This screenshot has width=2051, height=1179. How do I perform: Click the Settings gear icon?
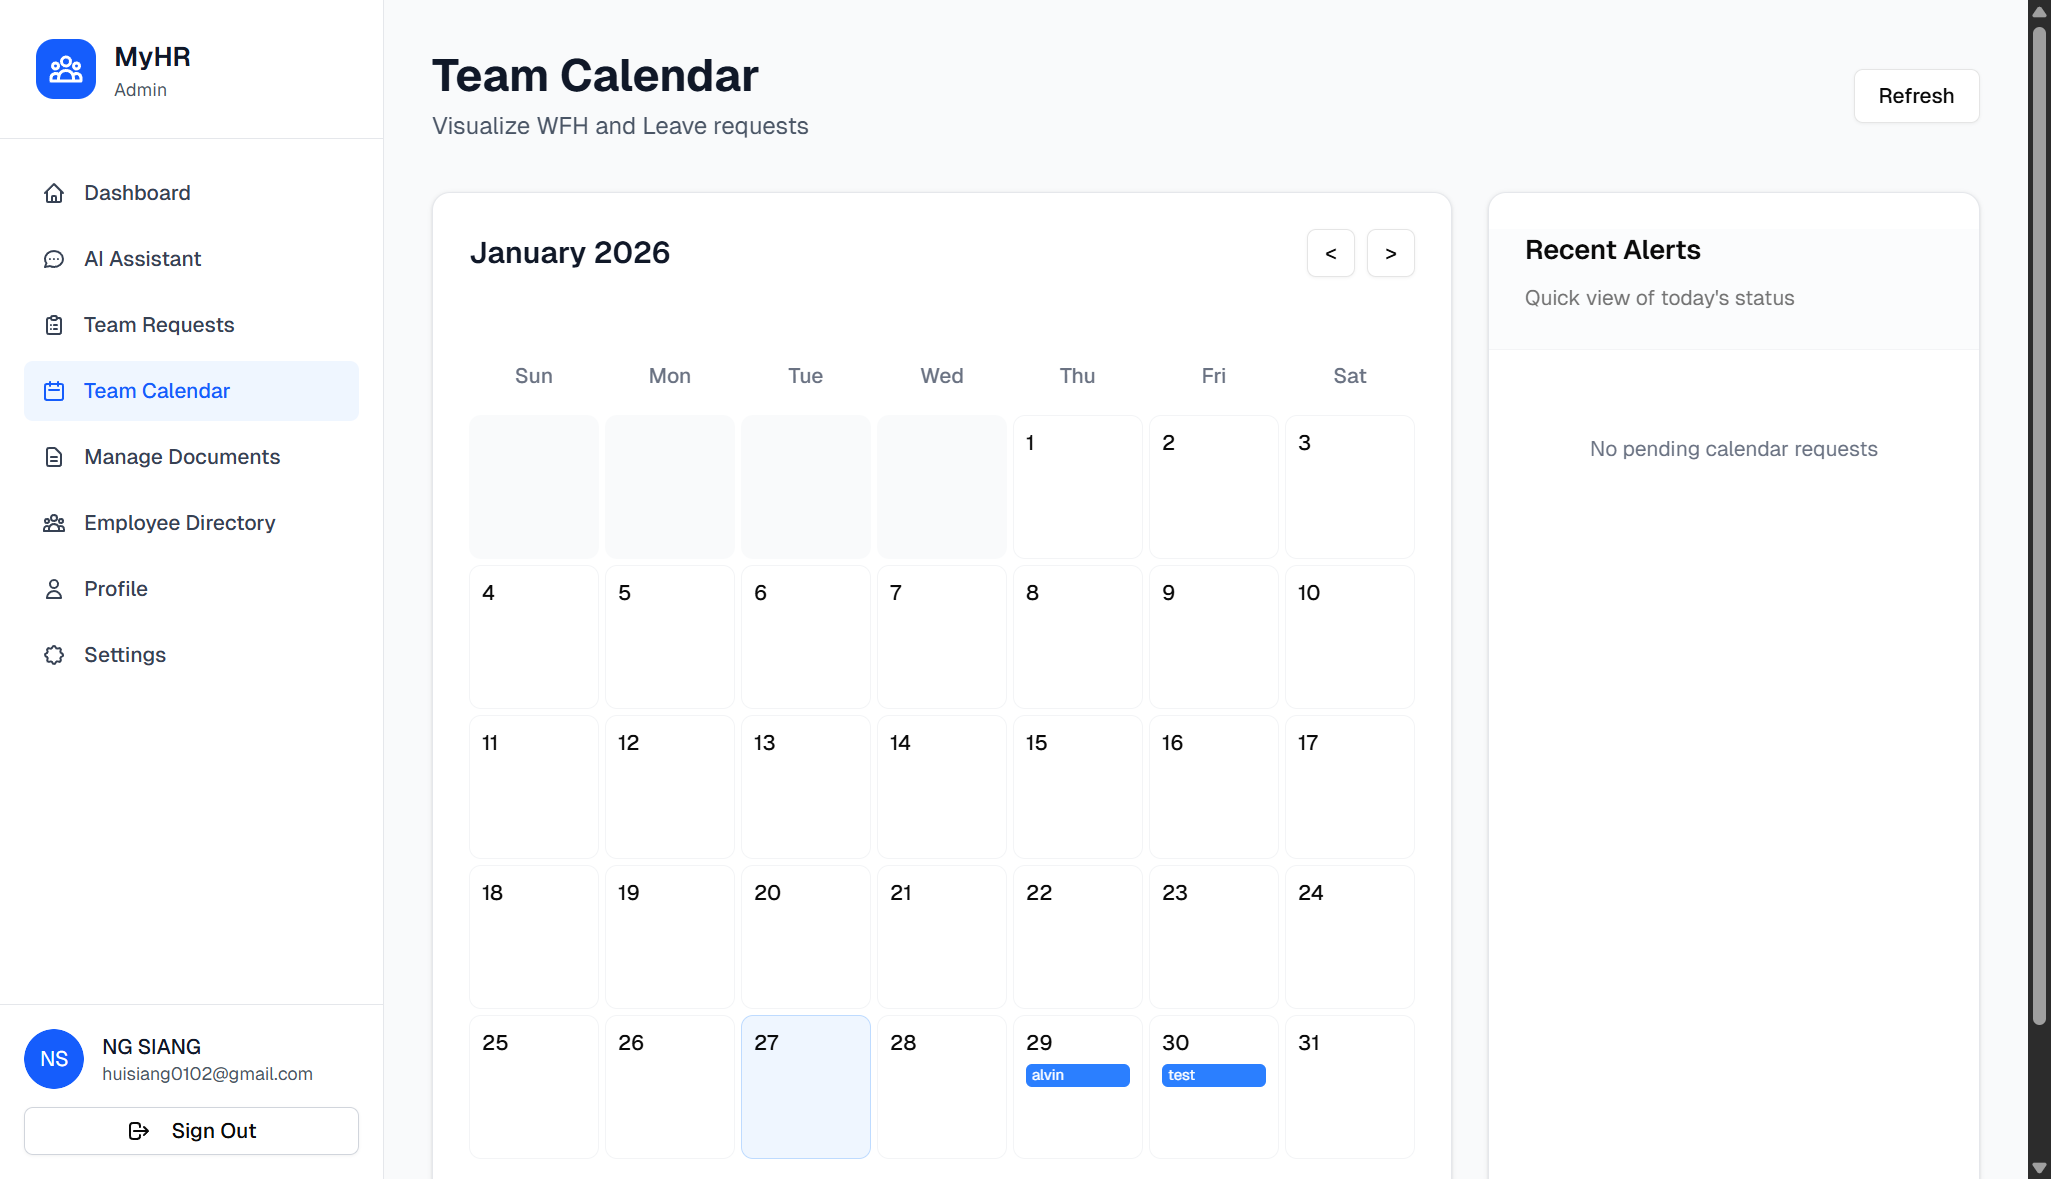(x=54, y=655)
